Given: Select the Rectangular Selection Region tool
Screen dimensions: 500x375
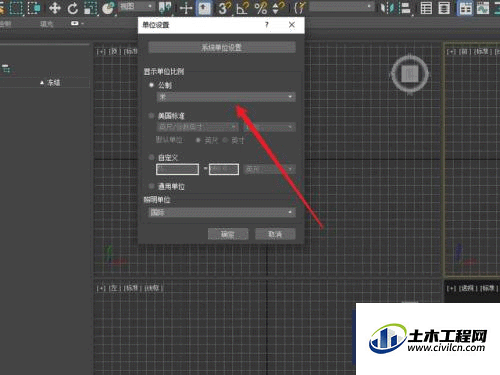Looking at the screenshot, I should [x=16, y=8].
